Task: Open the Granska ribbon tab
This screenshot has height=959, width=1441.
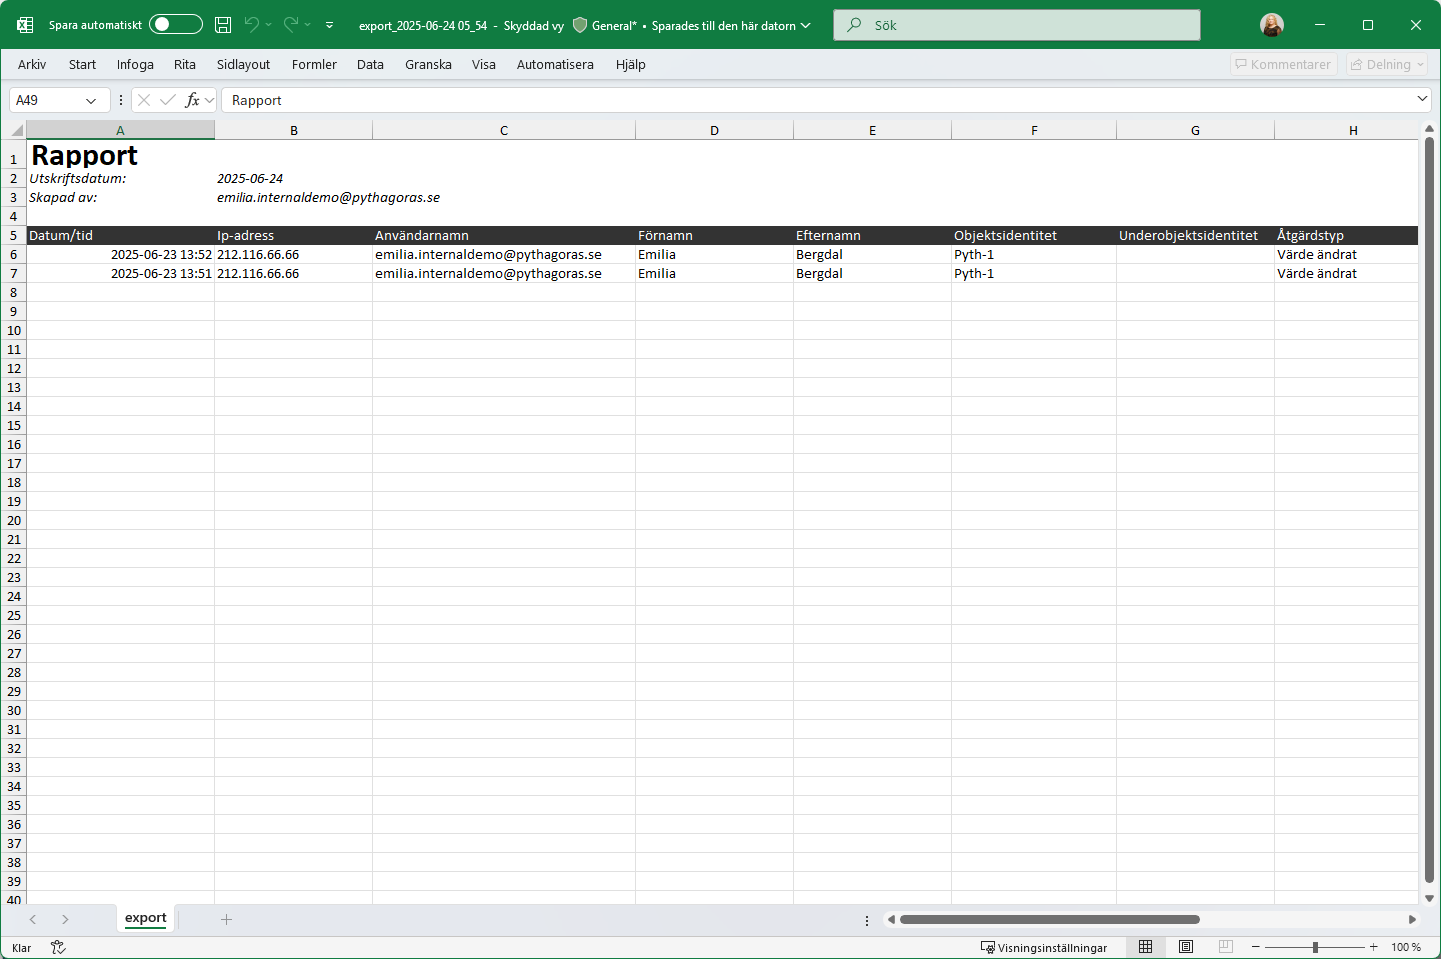Action: click(x=428, y=65)
